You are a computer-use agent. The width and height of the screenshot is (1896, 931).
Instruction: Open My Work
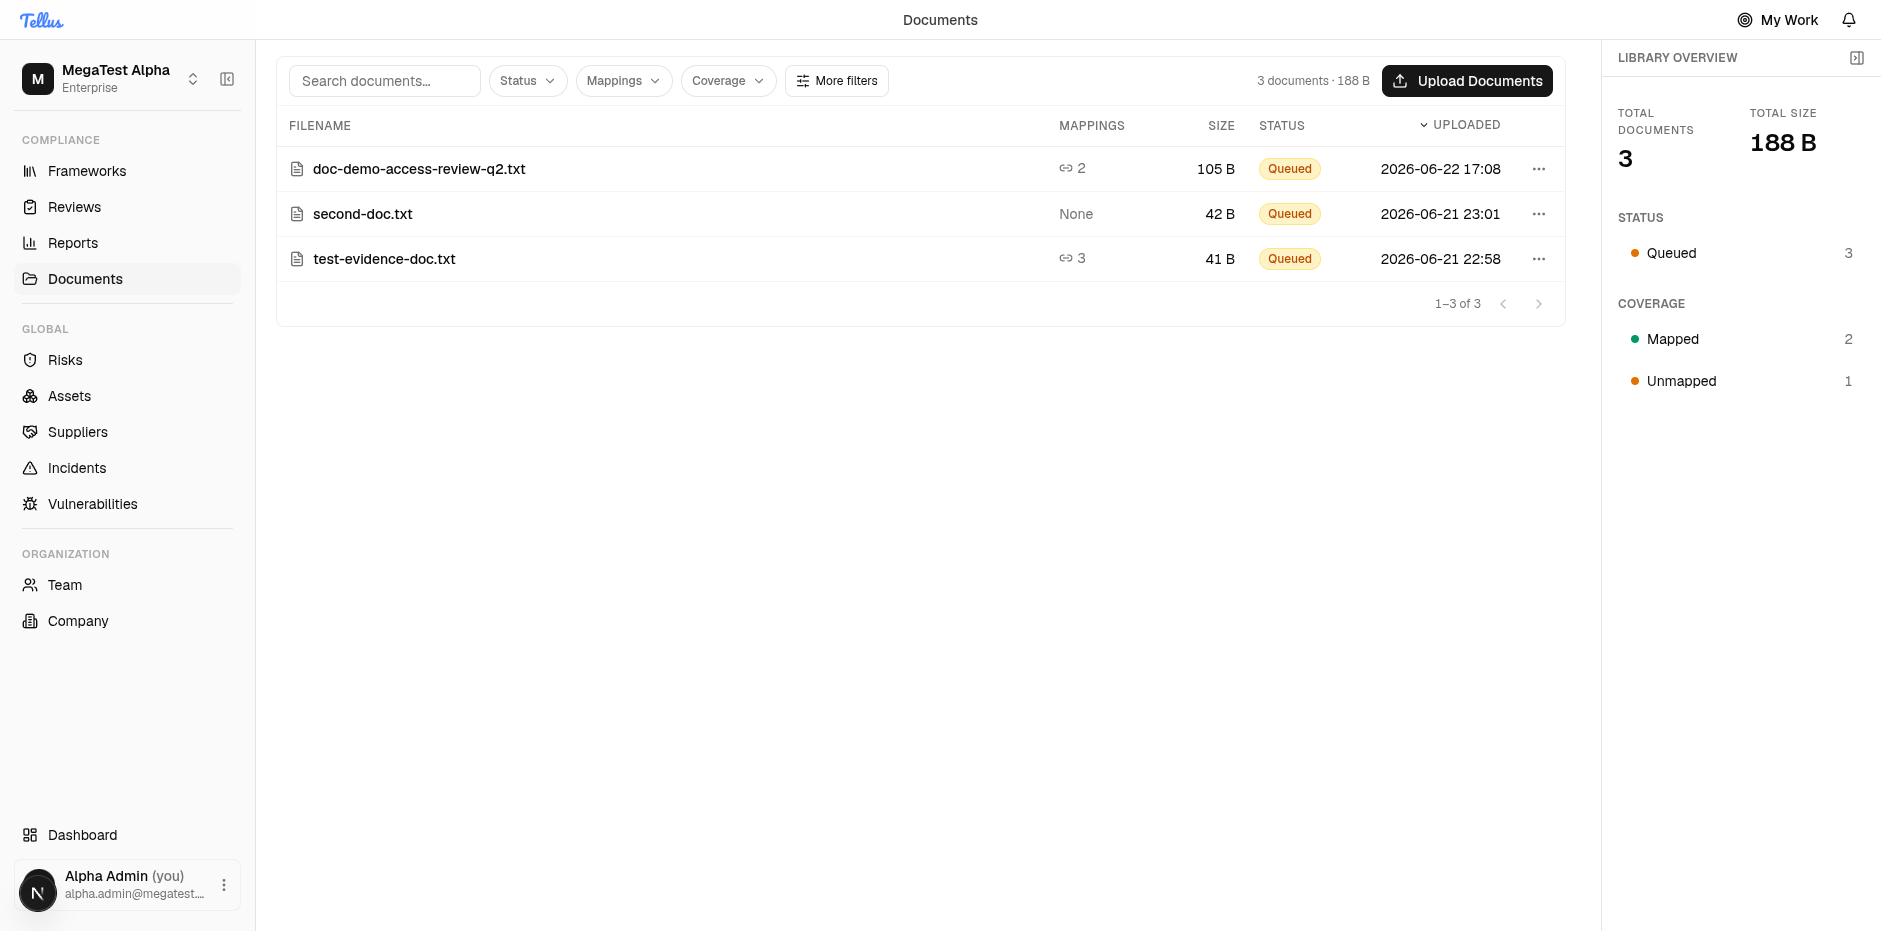[1778, 20]
